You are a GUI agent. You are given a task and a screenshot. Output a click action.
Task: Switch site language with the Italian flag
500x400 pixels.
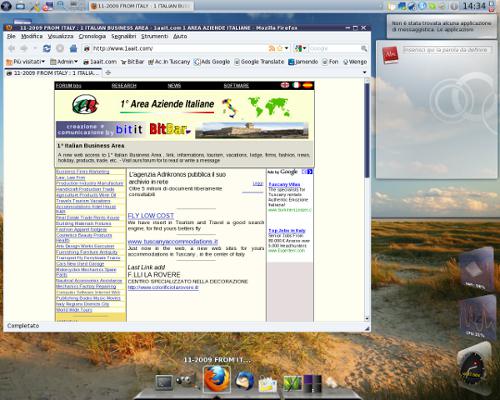pos(296,85)
